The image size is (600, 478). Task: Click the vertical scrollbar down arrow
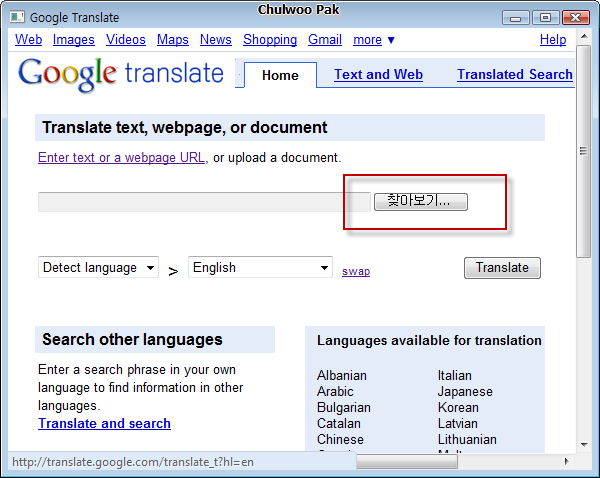[x=584, y=444]
